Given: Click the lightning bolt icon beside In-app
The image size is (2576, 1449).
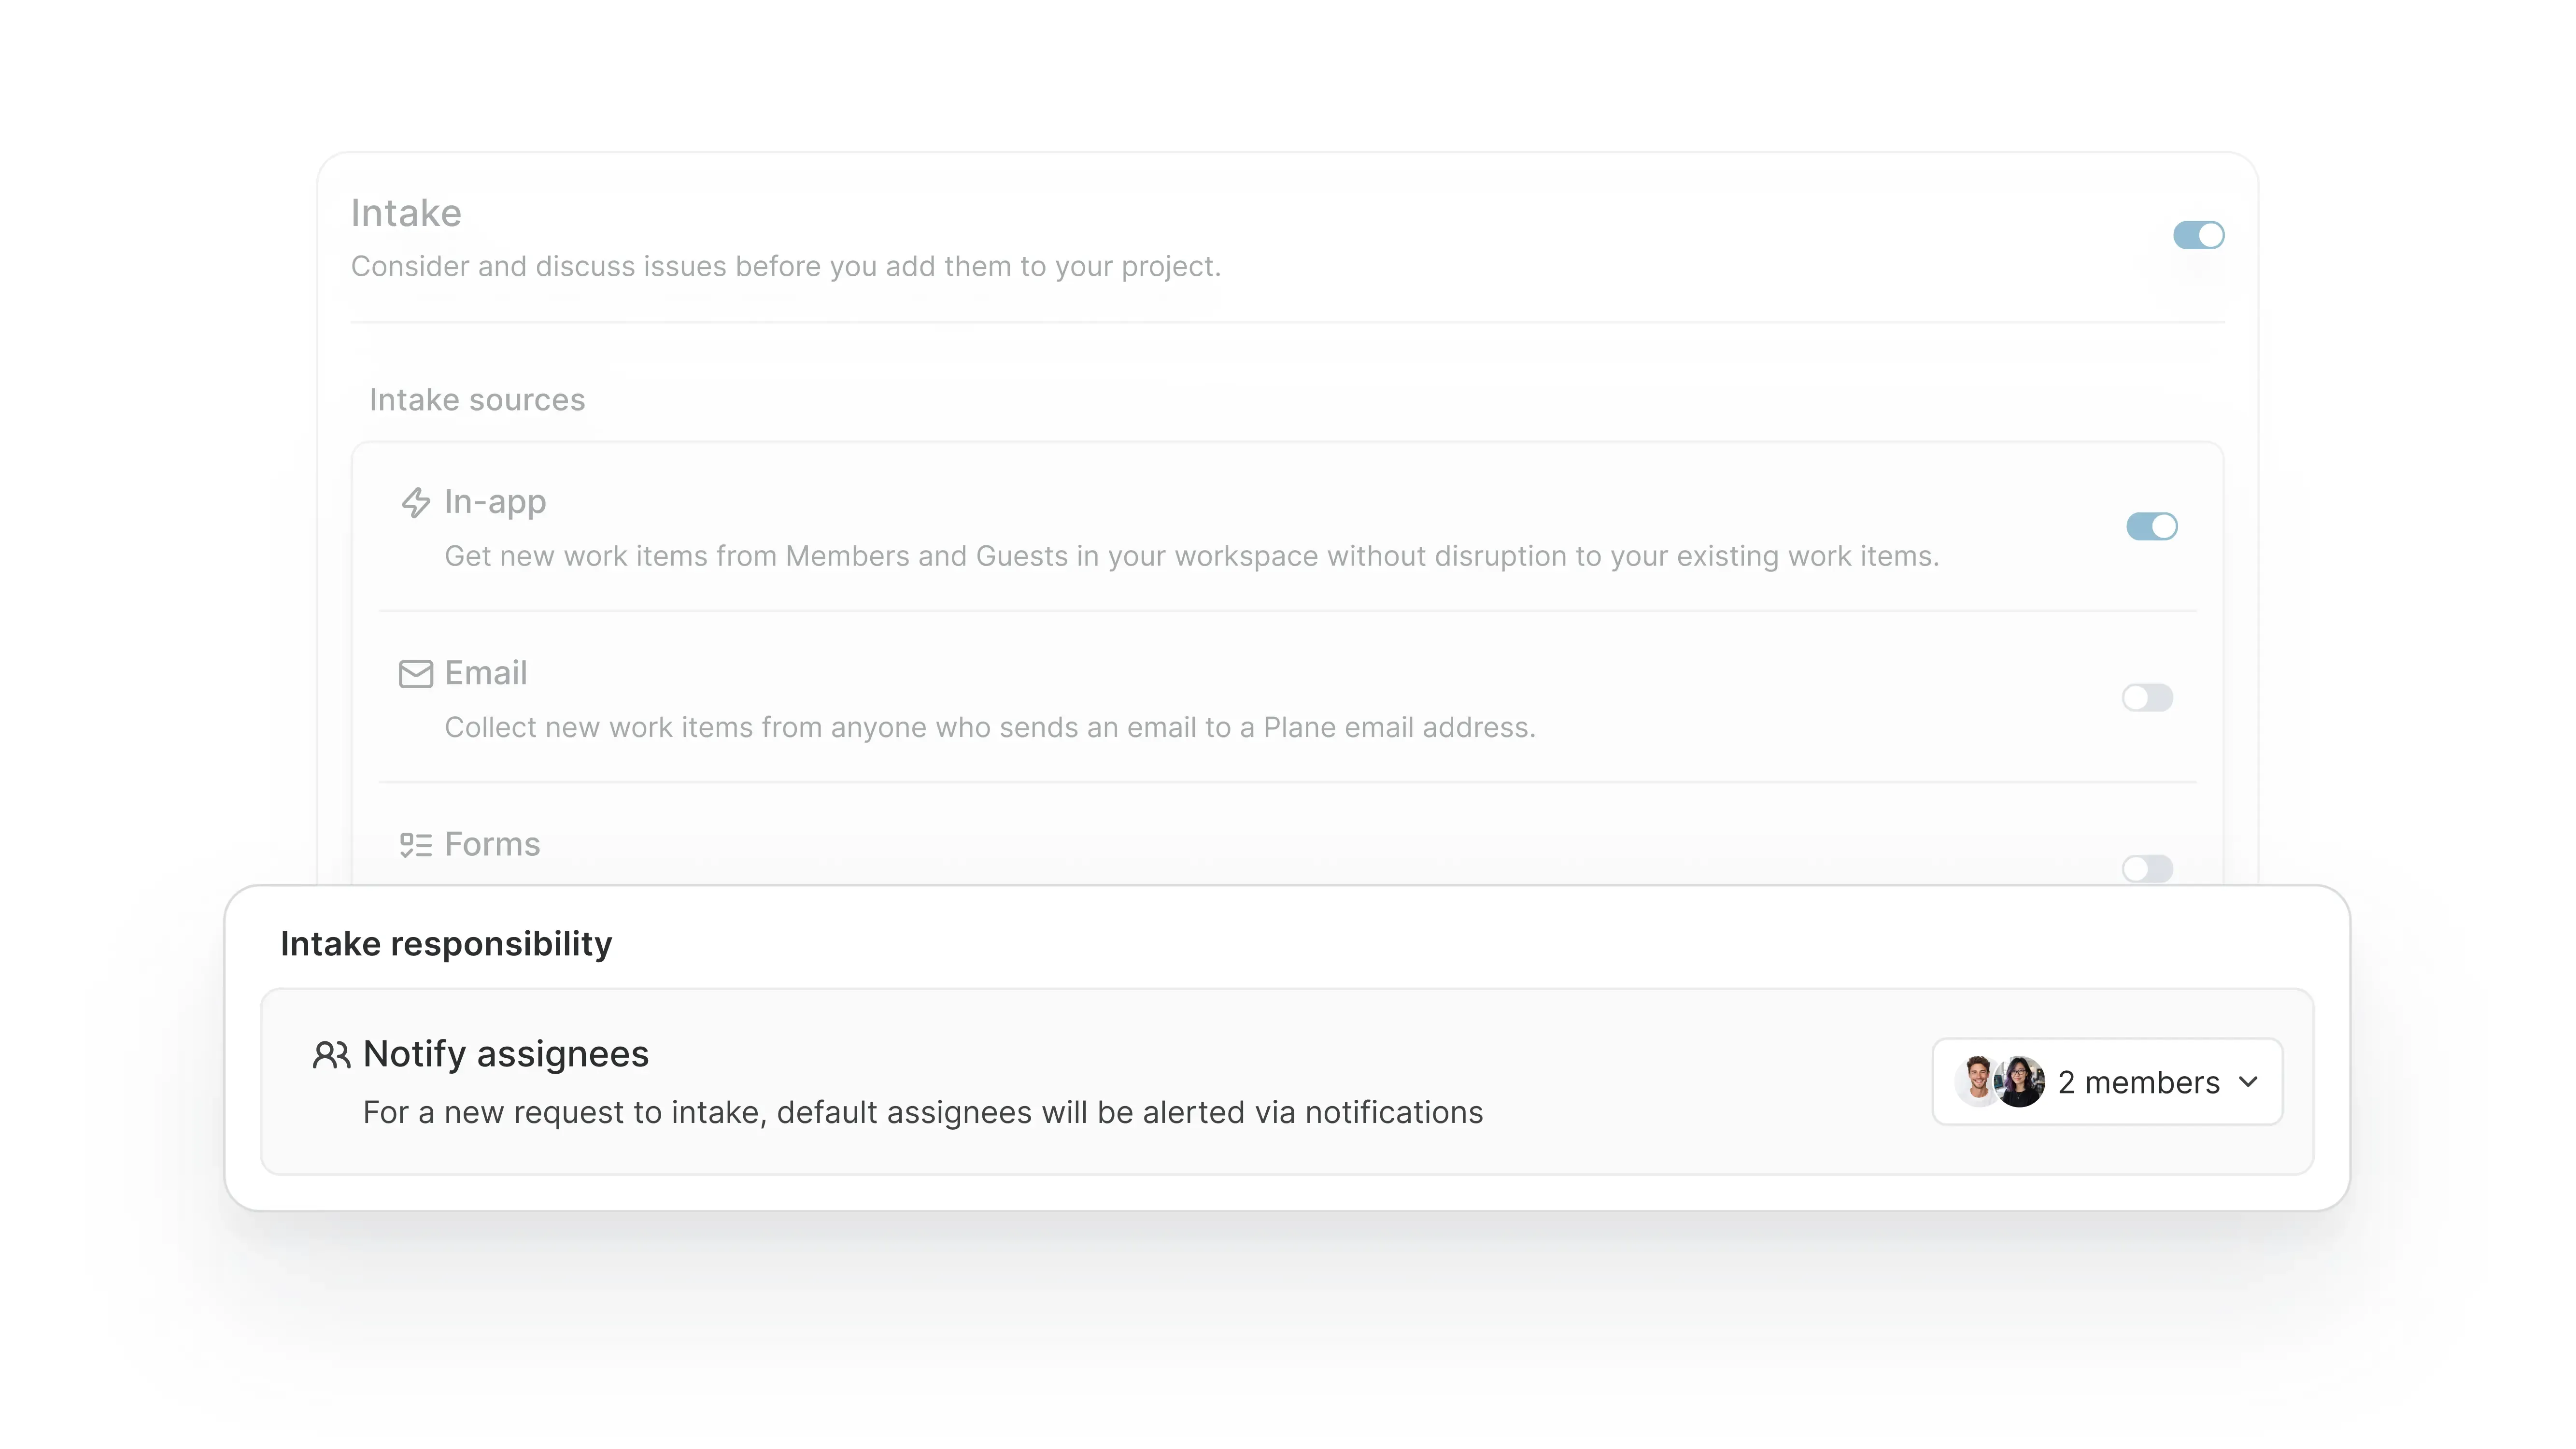Looking at the screenshot, I should (x=415, y=503).
